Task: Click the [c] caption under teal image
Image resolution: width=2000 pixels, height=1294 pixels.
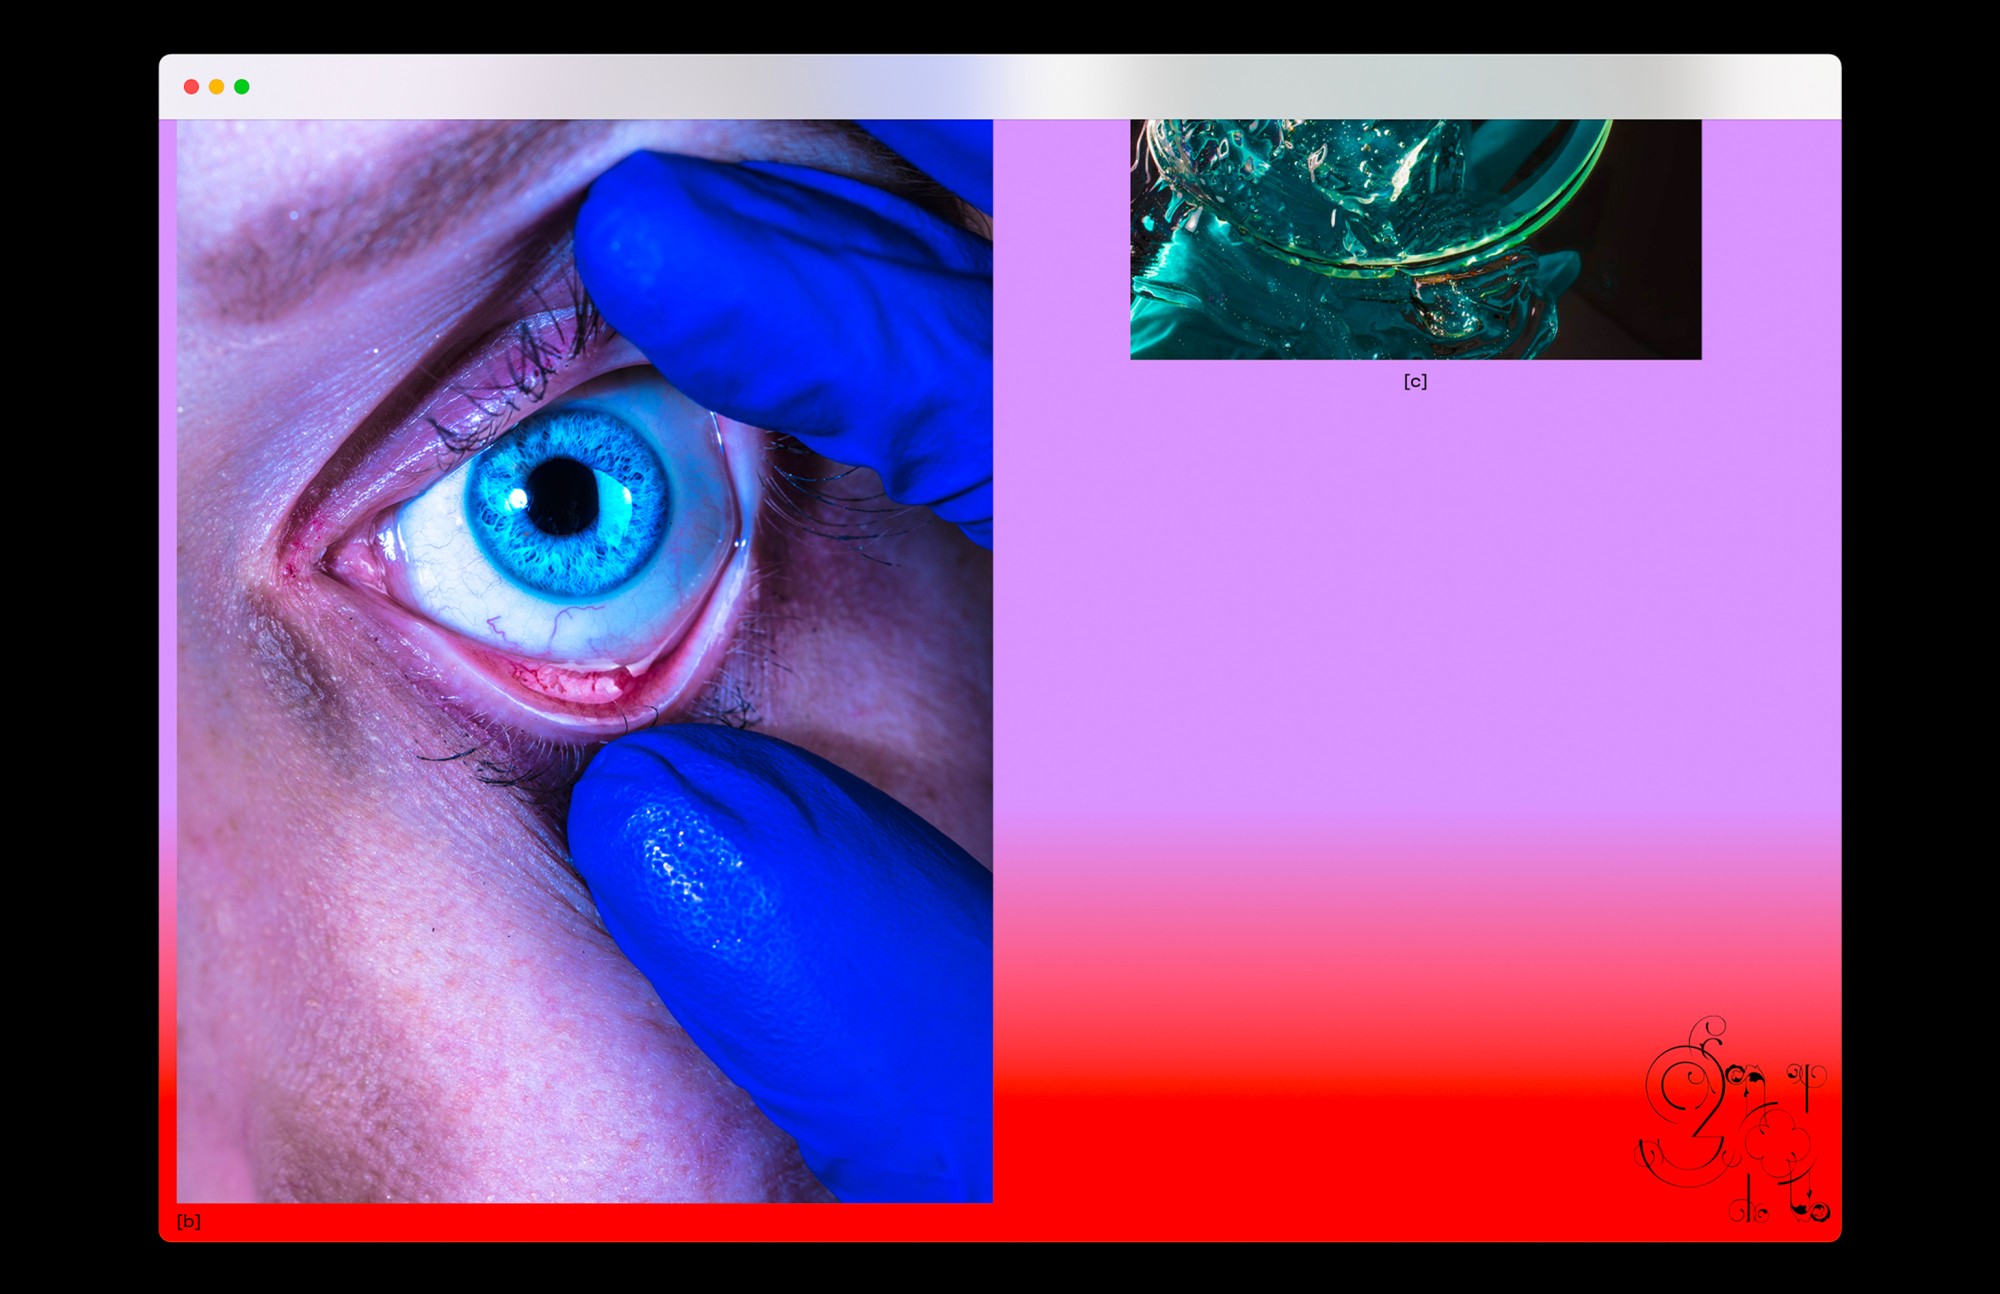Action: point(1415,381)
